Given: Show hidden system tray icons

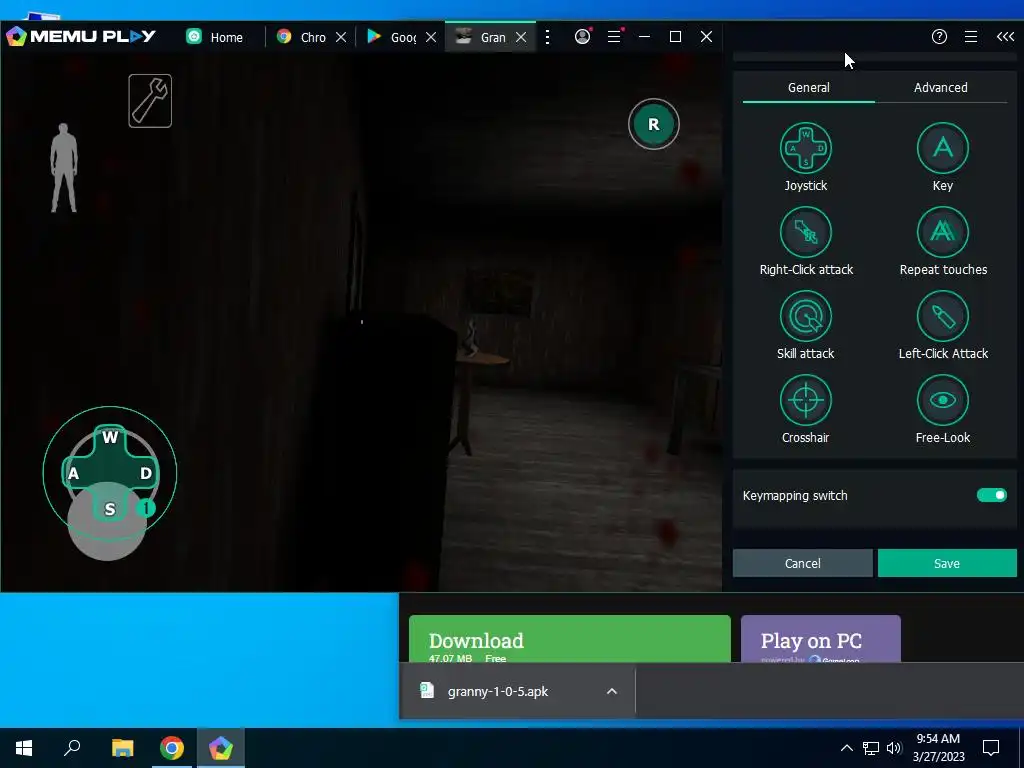Looking at the screenshot, I should pos(846,748).
